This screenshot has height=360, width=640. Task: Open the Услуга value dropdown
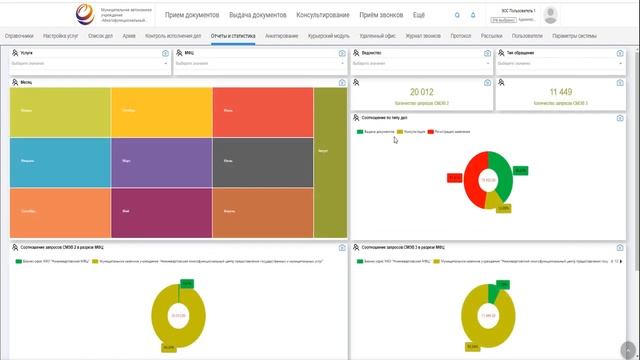(x=90, y=64)
